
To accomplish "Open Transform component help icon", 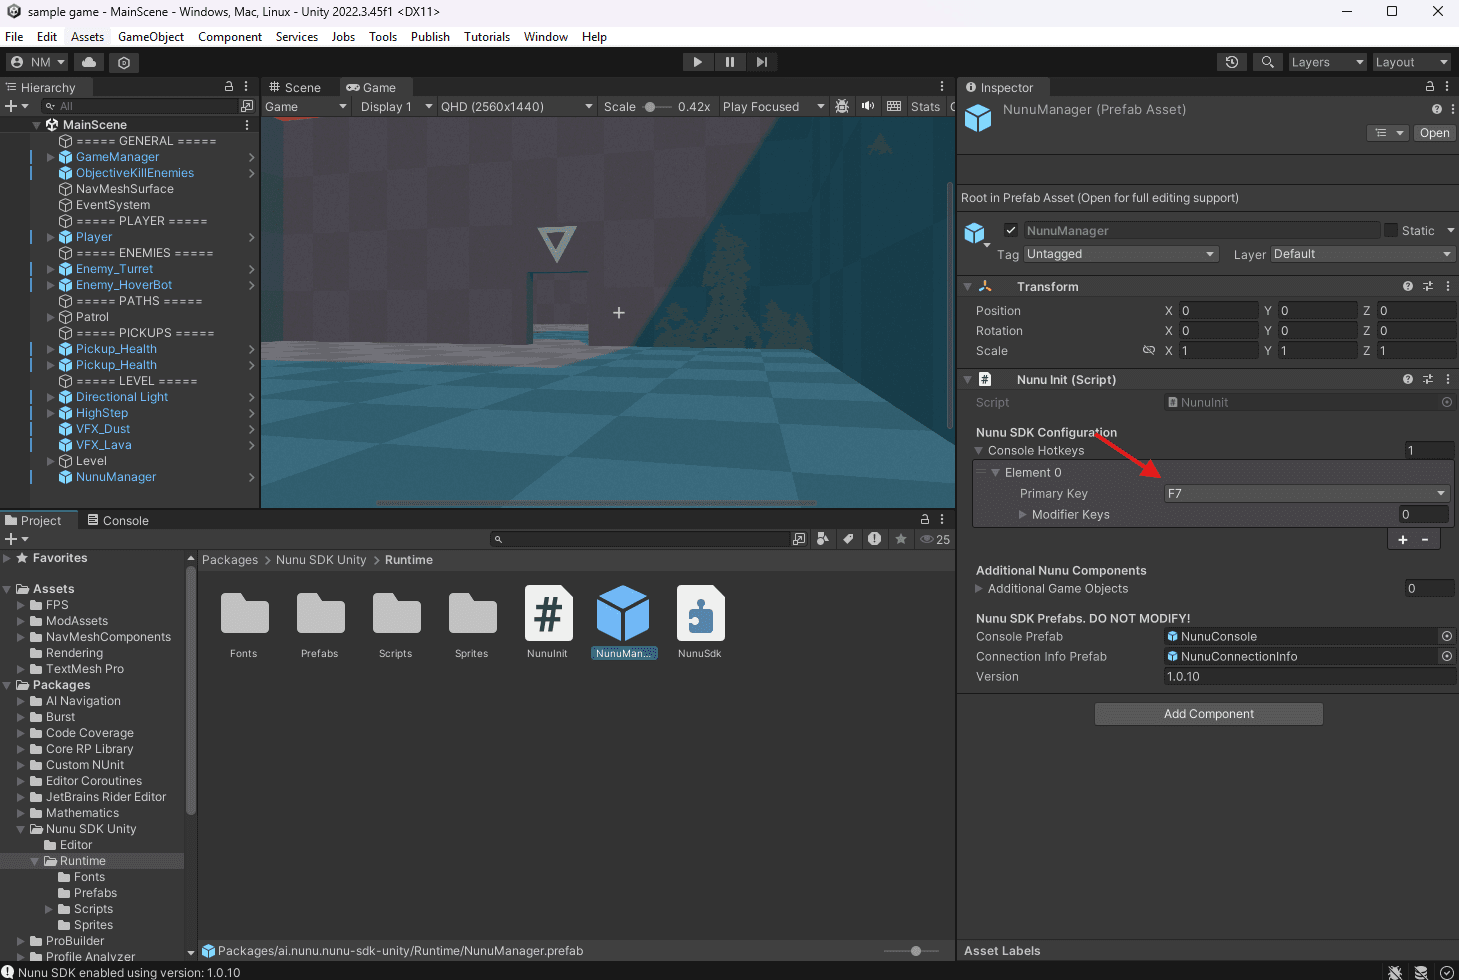I will [x=1408, y=286].
